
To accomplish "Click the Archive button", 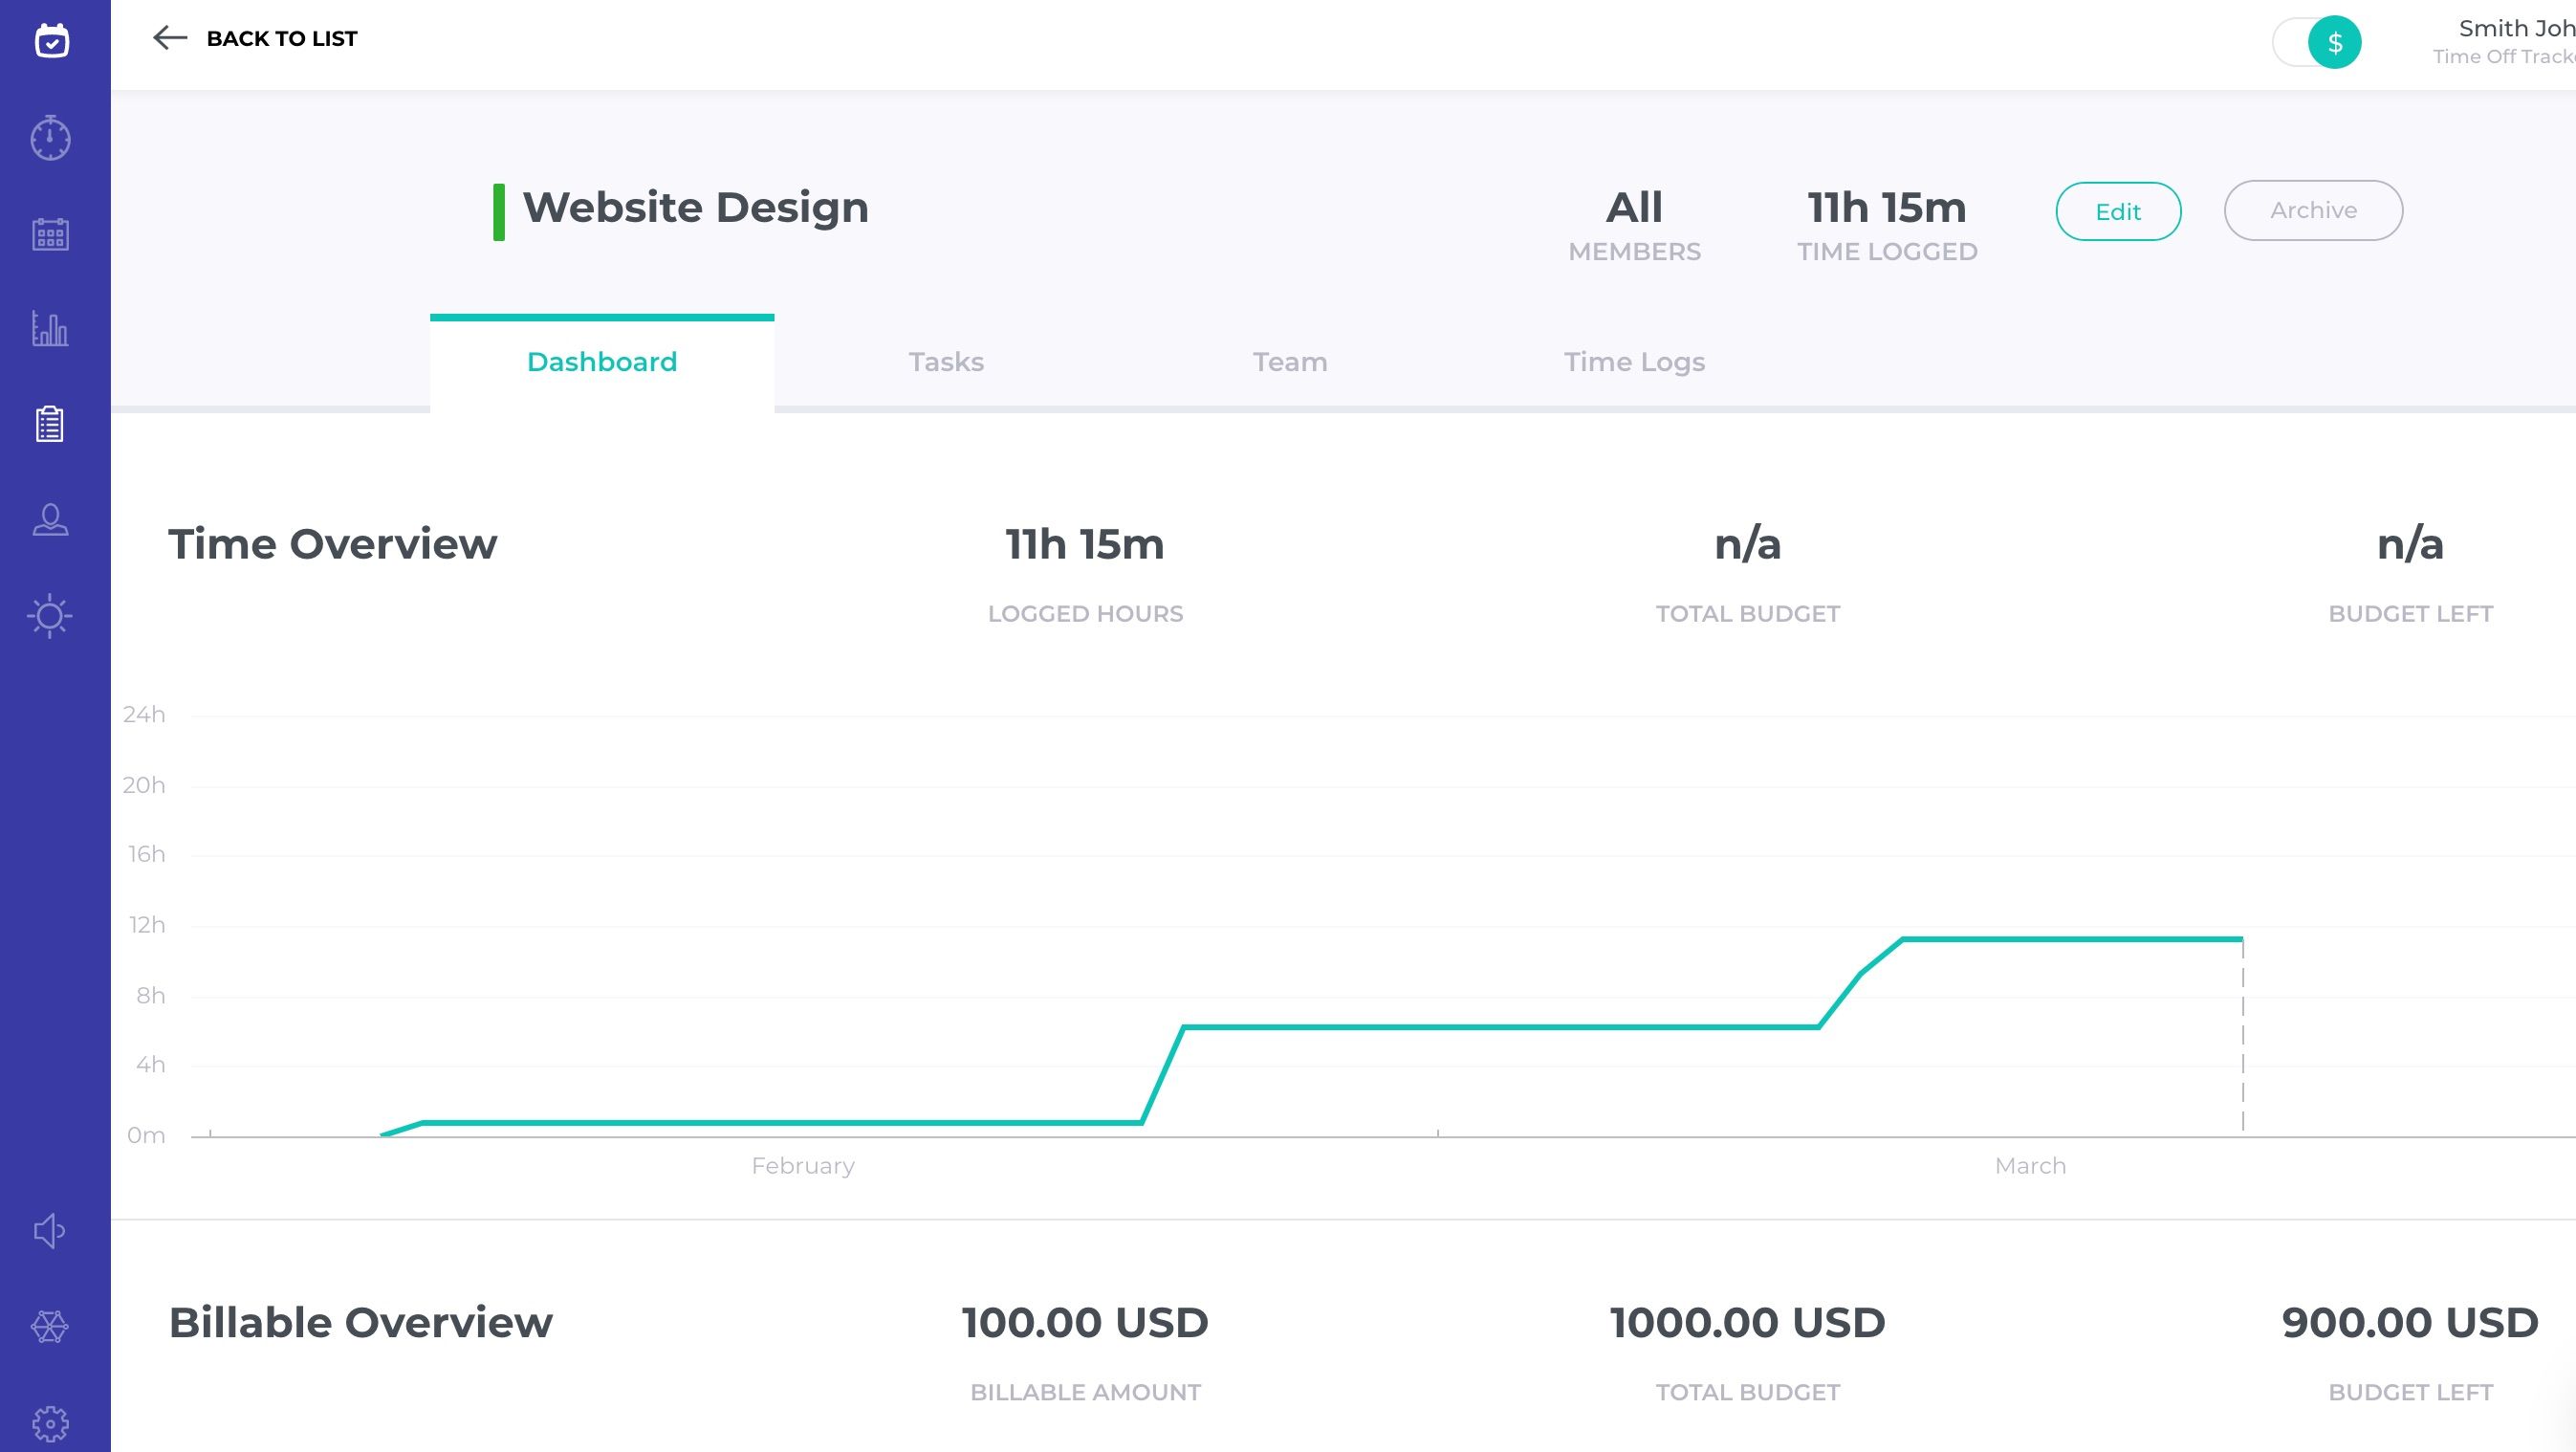I will (2312, 211).
